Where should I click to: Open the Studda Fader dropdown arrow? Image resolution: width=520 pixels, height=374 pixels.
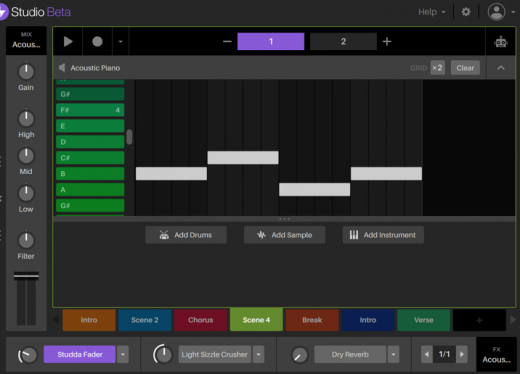click(123, 354)
